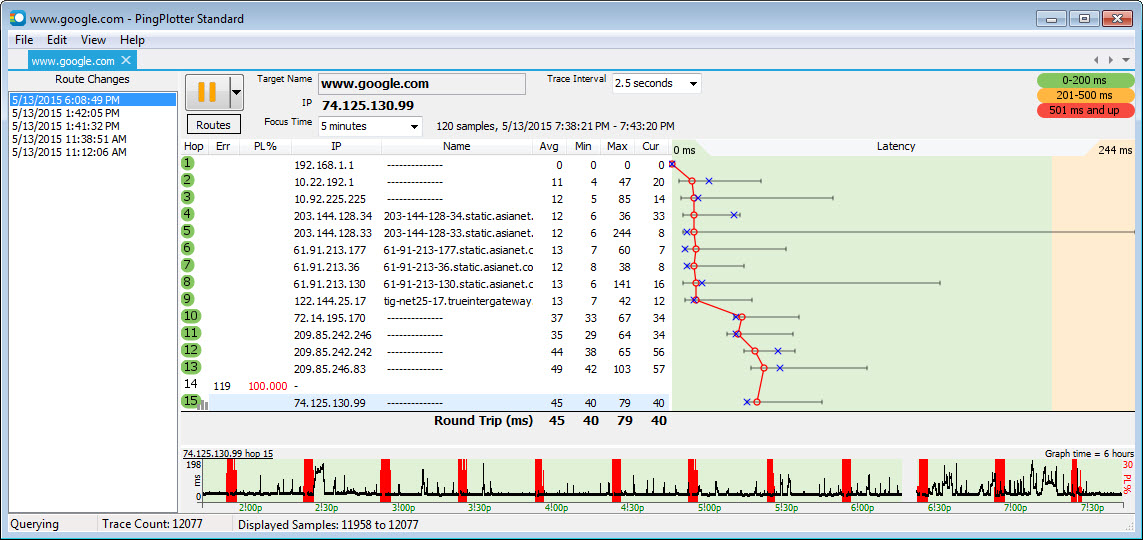The width and height of the screenshot is (1143, 540).
Task: Click the Round Trip (ms) summary label
Action: coord(483,420)
